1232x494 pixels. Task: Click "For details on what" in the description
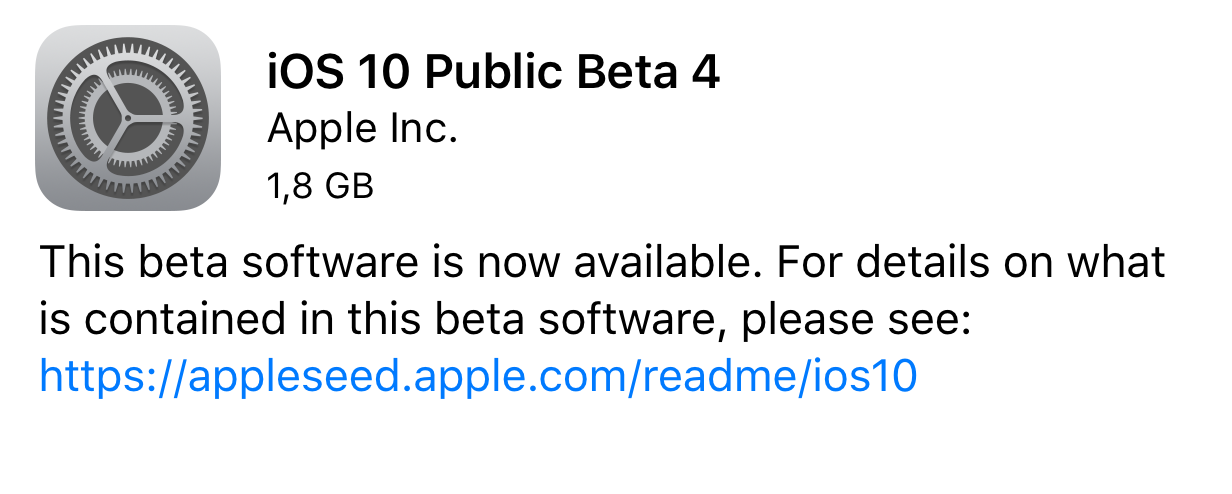(979, 264)
